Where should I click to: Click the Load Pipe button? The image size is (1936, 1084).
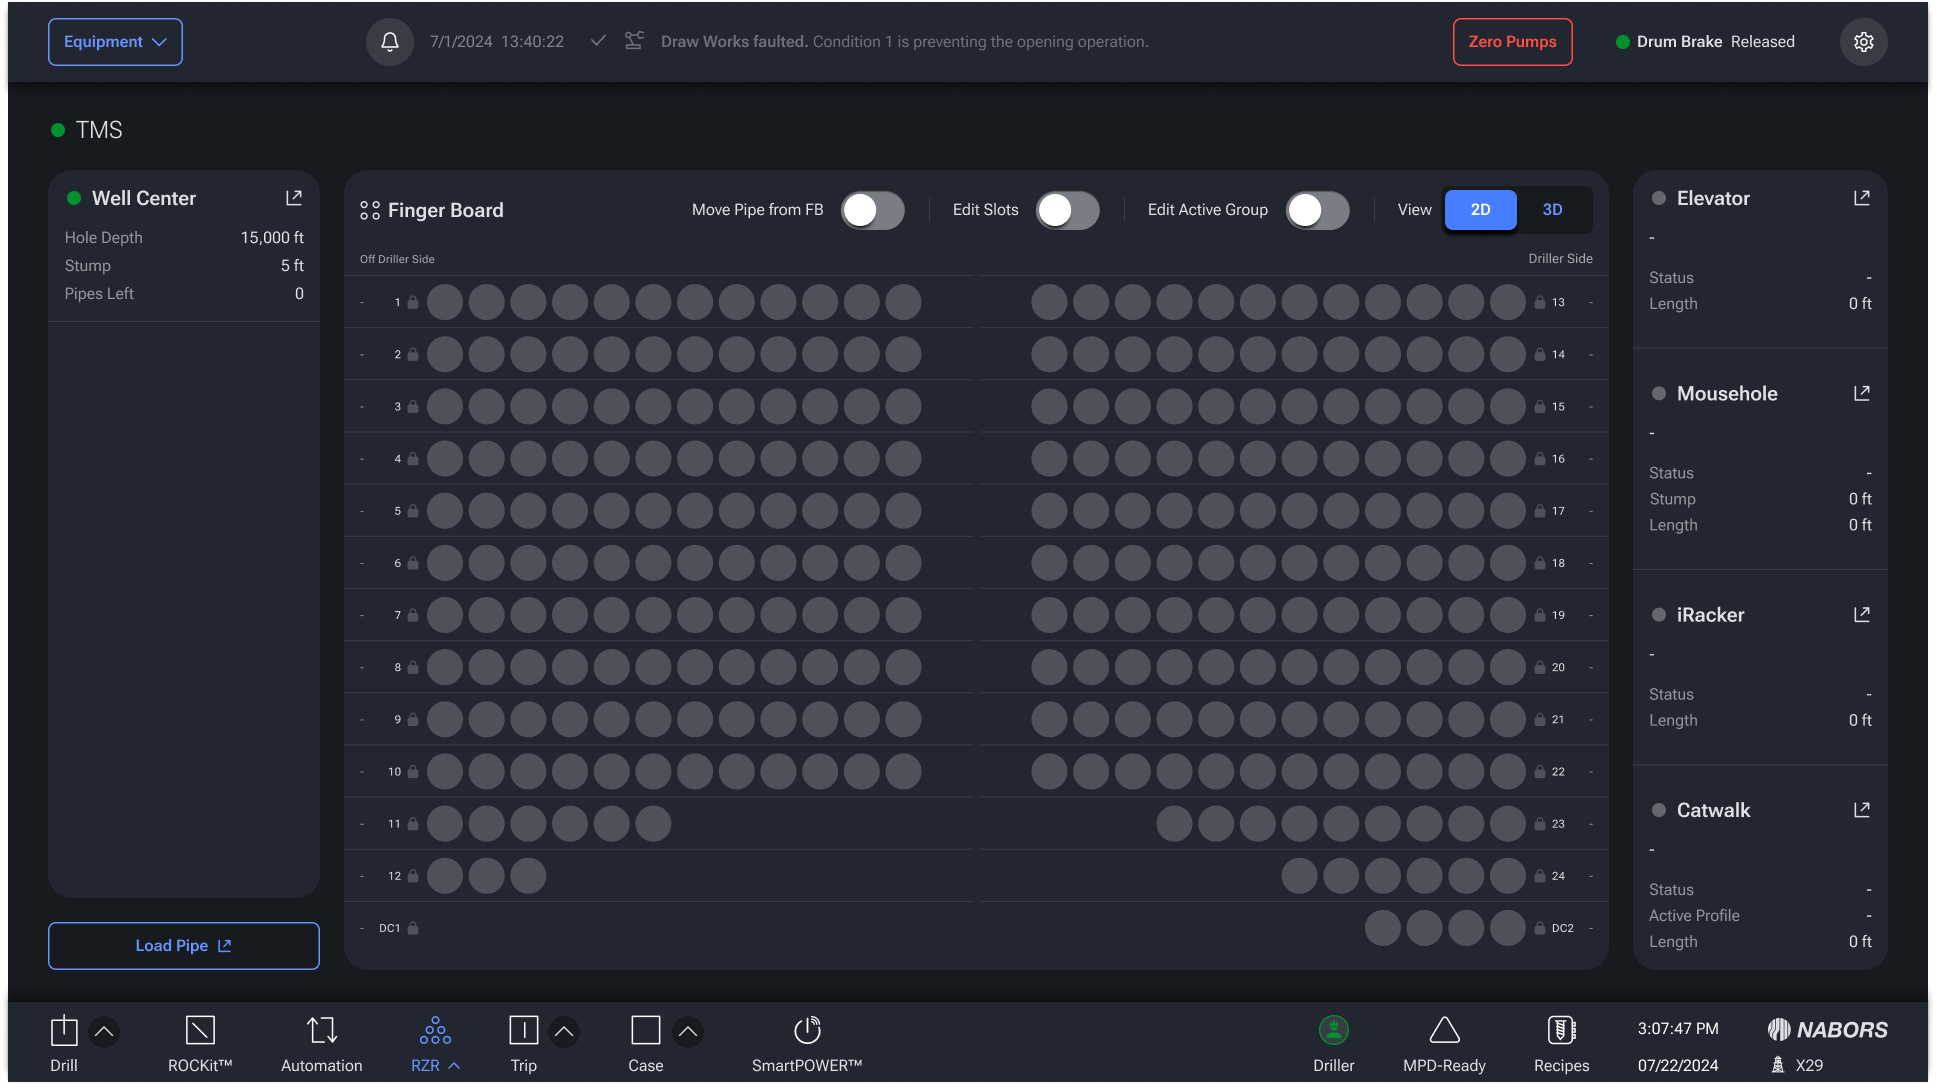184,946
